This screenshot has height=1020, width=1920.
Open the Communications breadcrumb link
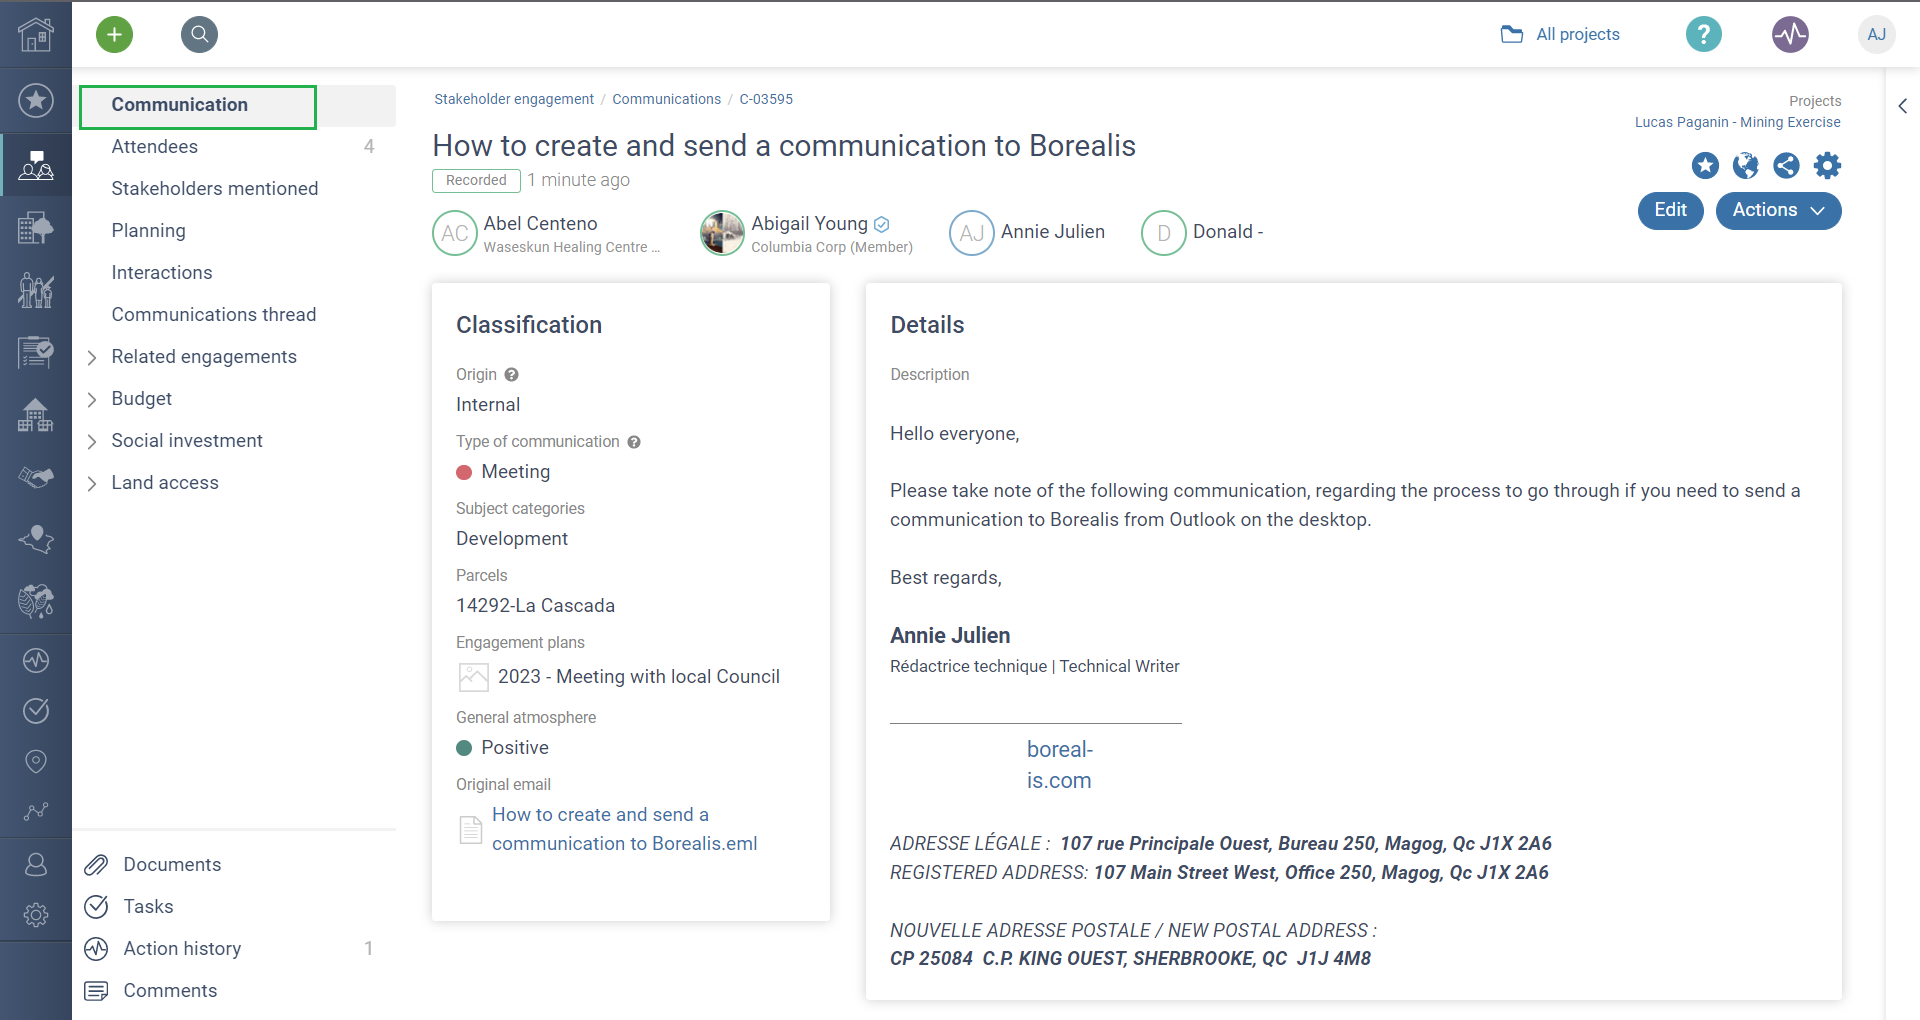pos(666,99)
